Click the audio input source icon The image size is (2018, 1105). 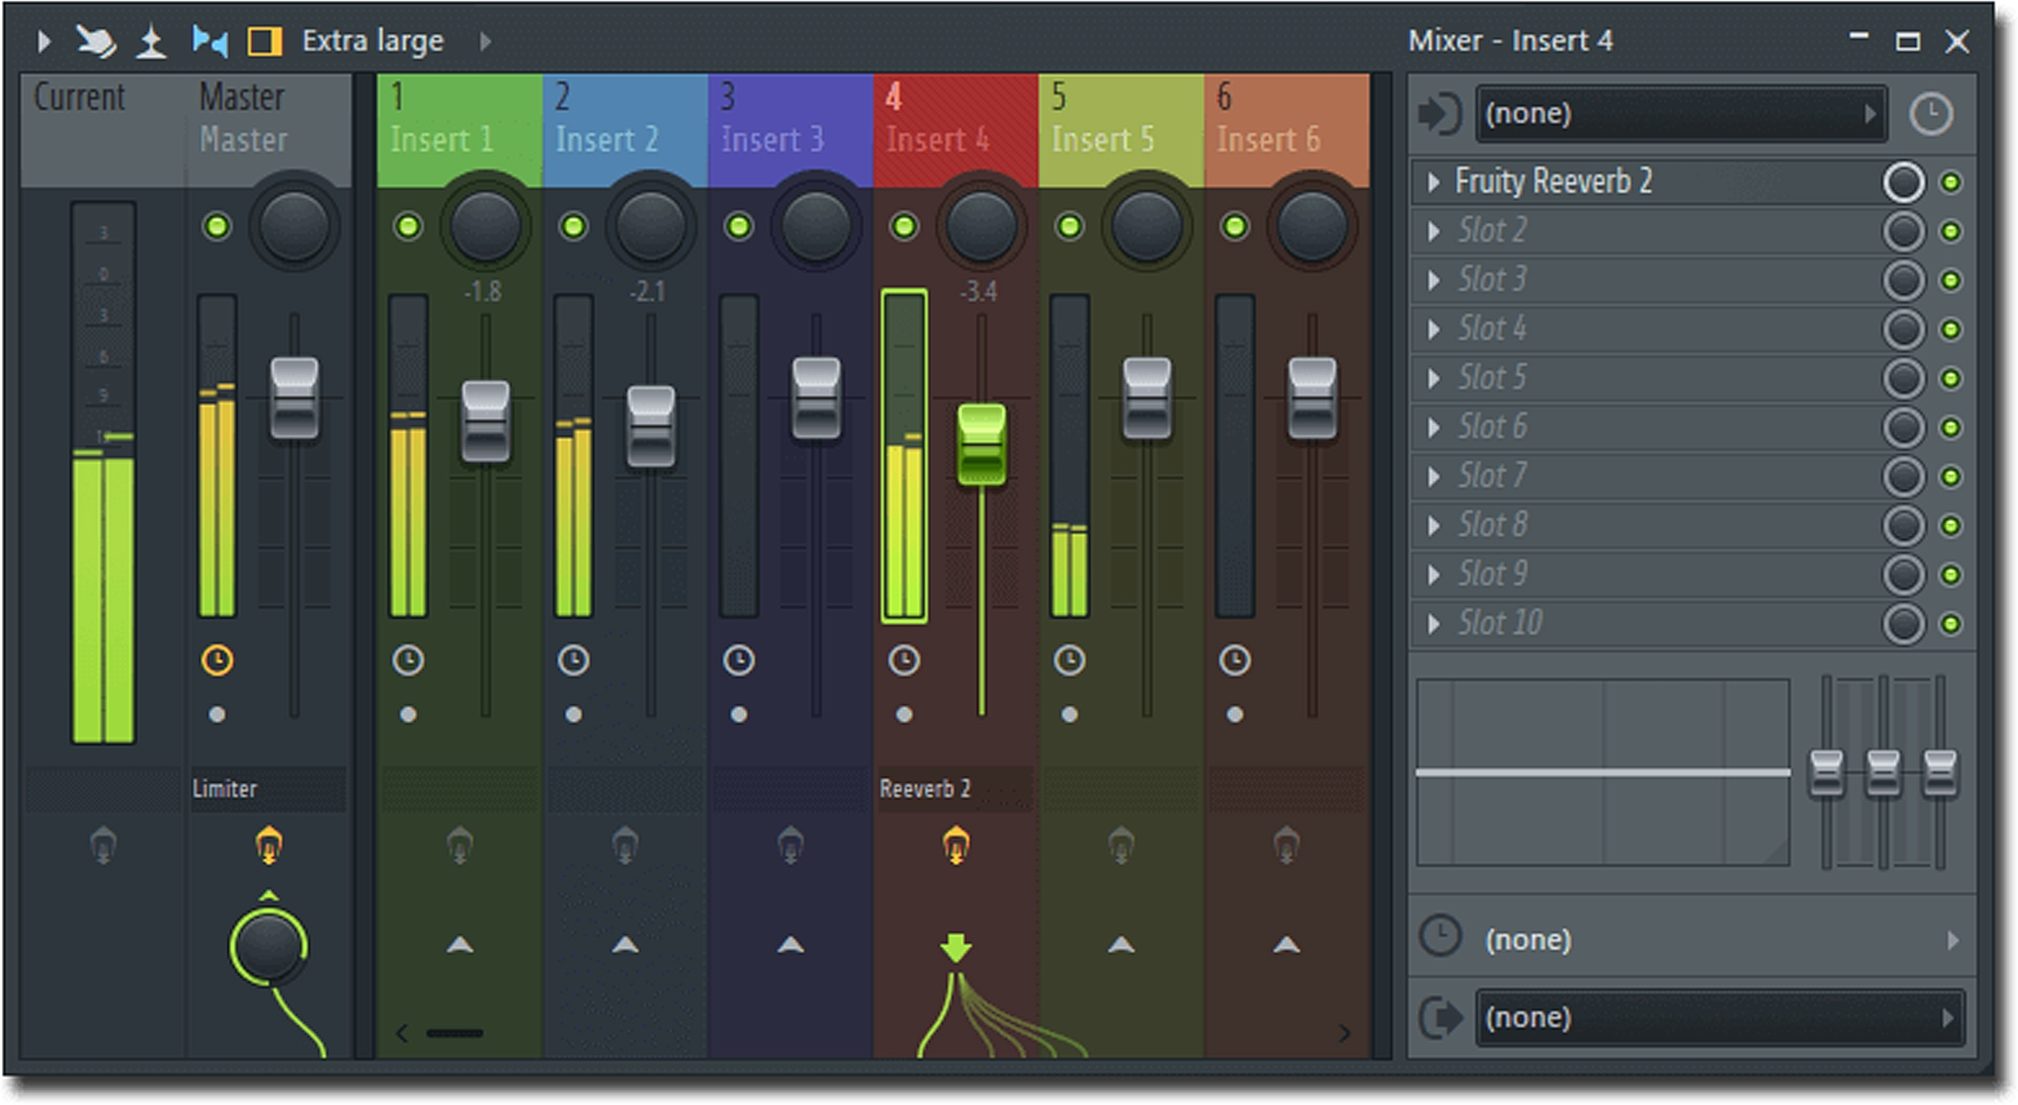(x=1440, y=113)
